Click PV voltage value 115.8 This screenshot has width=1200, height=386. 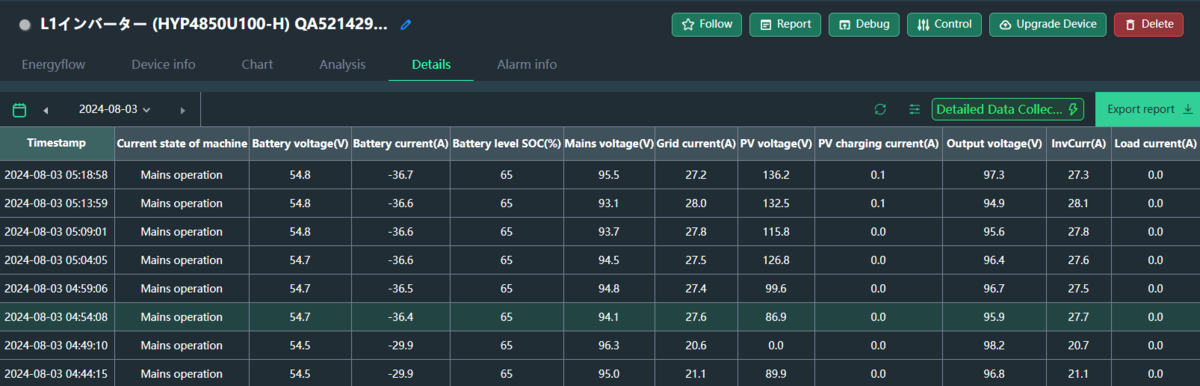pos(775,232)
